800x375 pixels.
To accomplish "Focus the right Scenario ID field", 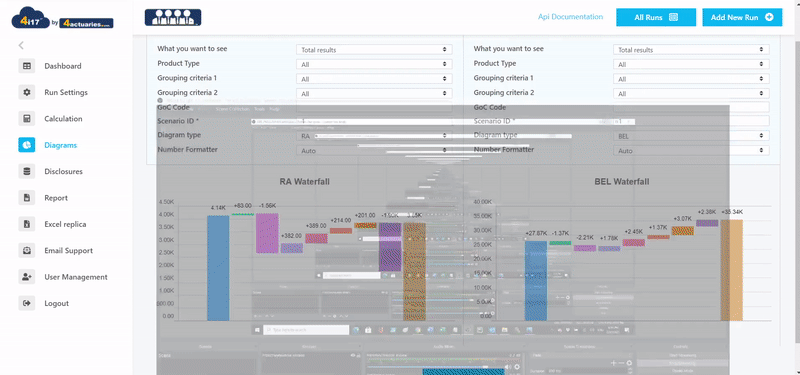I will (691, 121).
